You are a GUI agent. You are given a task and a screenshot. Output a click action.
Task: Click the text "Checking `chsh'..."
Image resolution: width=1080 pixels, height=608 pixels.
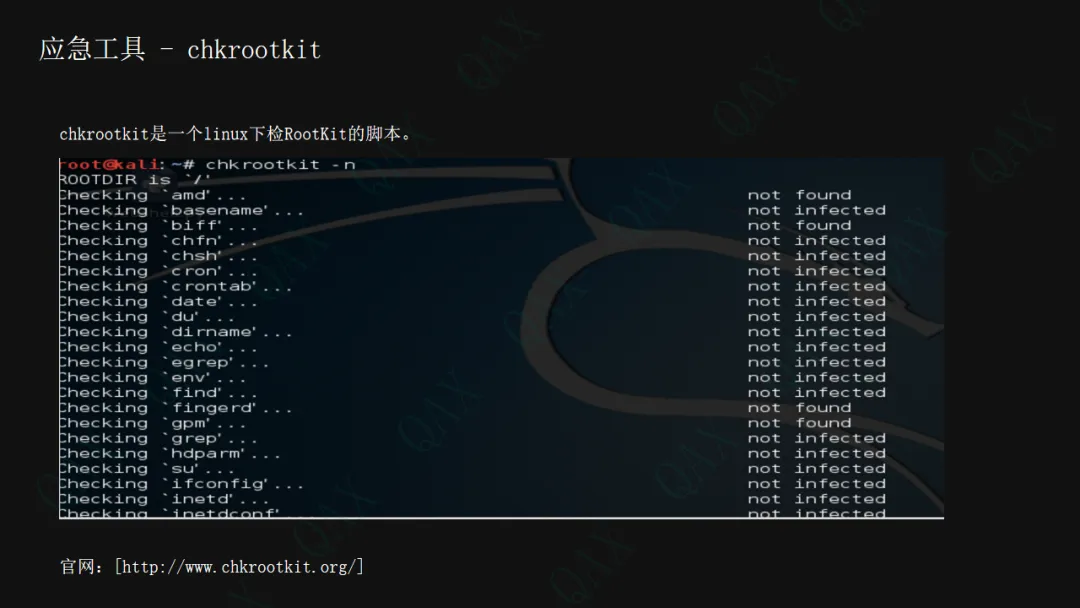click(158, 255)
